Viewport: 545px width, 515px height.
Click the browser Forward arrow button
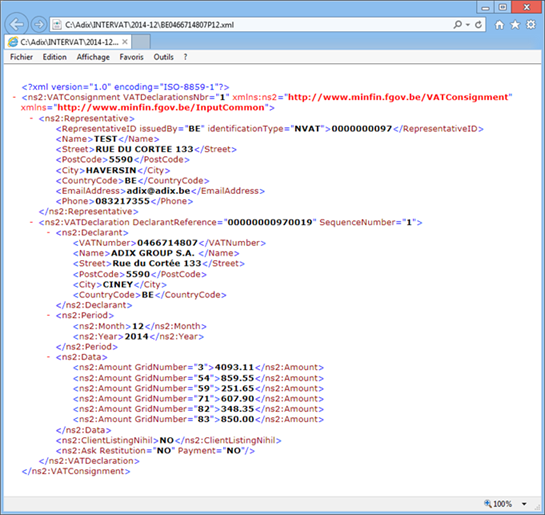(39, 25)
